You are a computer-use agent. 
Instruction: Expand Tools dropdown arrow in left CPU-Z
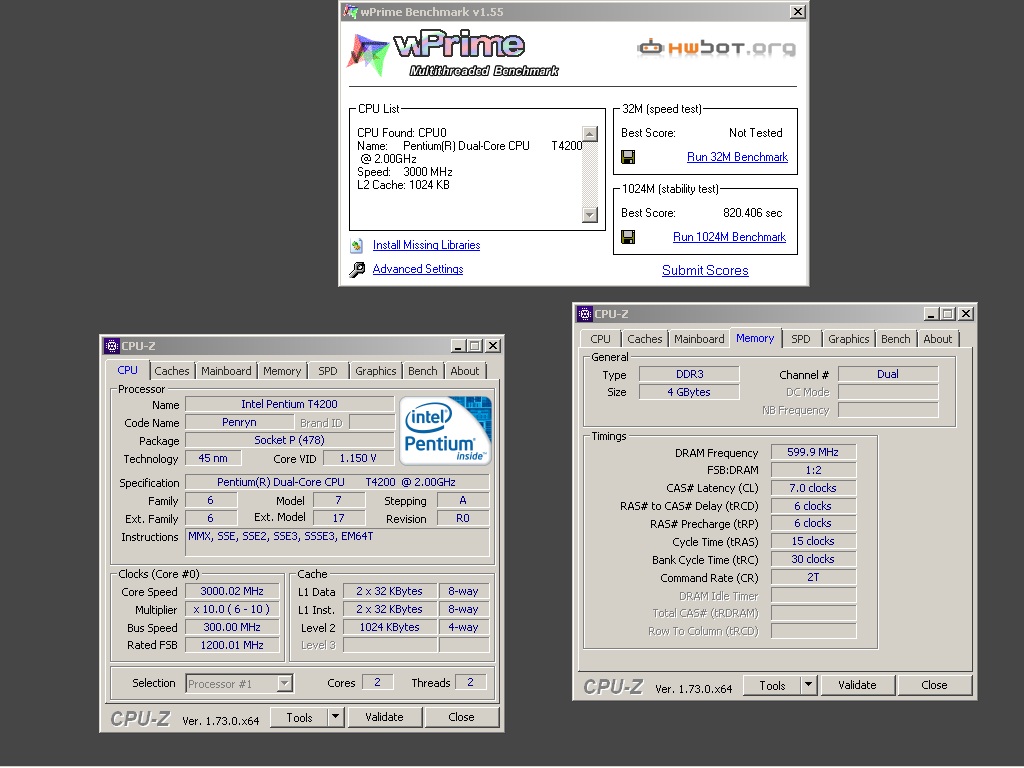pyautogui.click(x=336, y=718)
